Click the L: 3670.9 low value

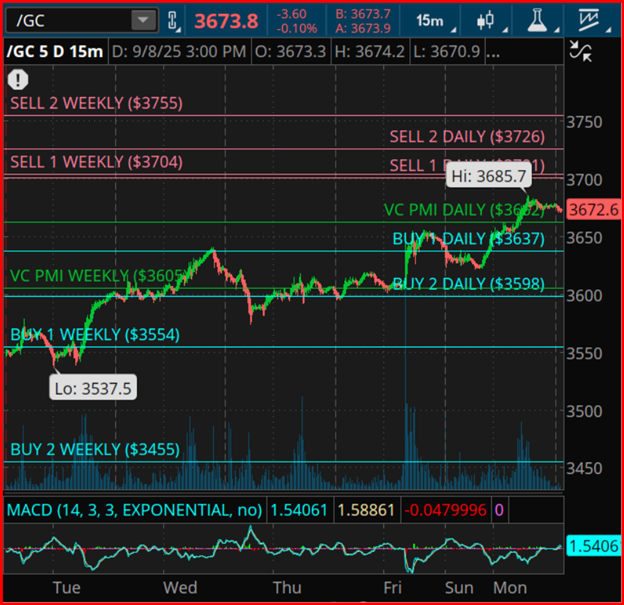click(447, 51)
